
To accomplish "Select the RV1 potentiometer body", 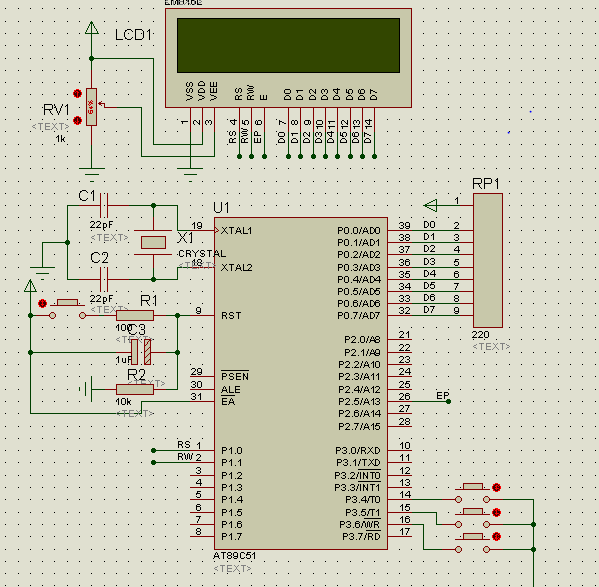I will coord(91,107).
